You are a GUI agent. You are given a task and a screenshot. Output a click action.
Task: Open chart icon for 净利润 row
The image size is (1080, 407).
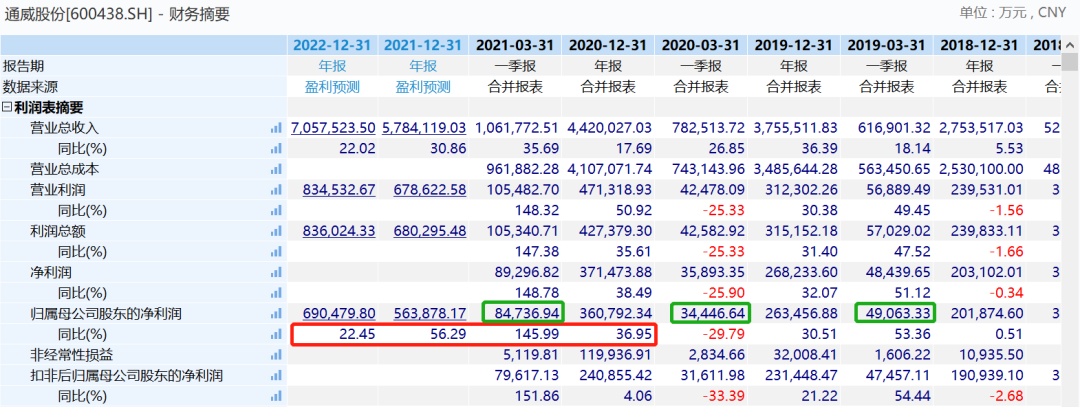coord(276,272)
